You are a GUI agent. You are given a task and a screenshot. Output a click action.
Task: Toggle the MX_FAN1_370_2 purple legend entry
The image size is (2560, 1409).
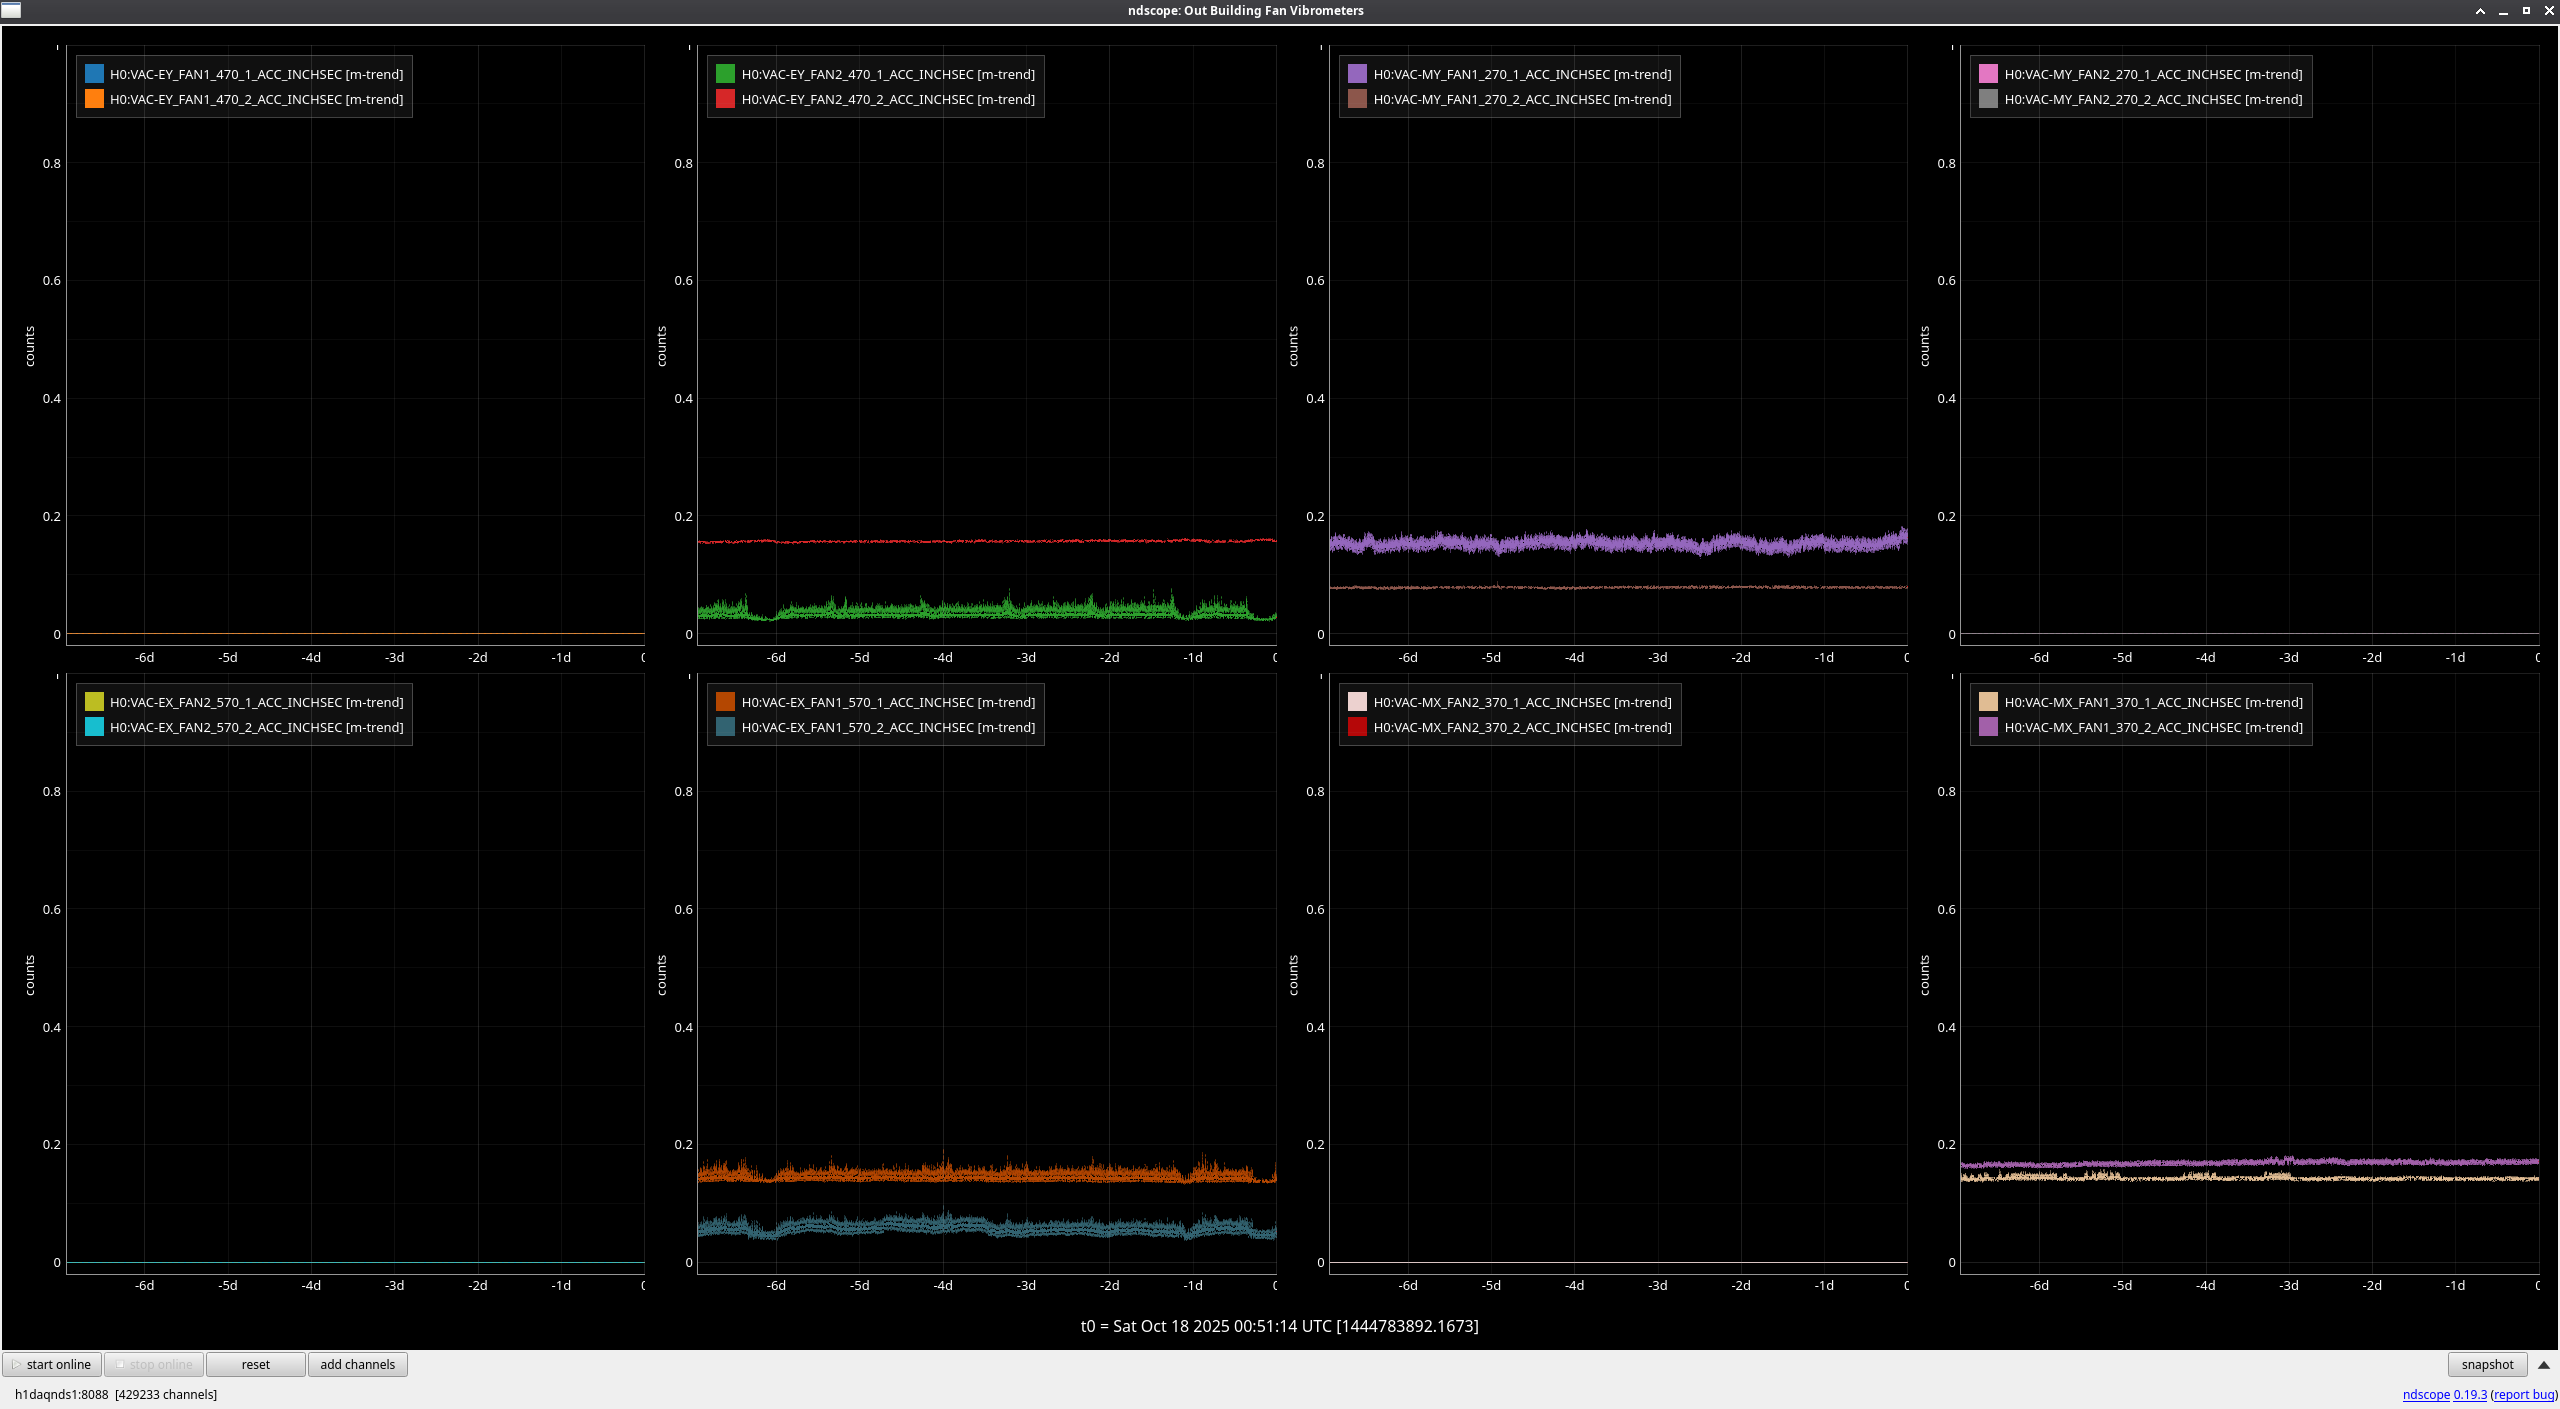(x=1988, y=727)
